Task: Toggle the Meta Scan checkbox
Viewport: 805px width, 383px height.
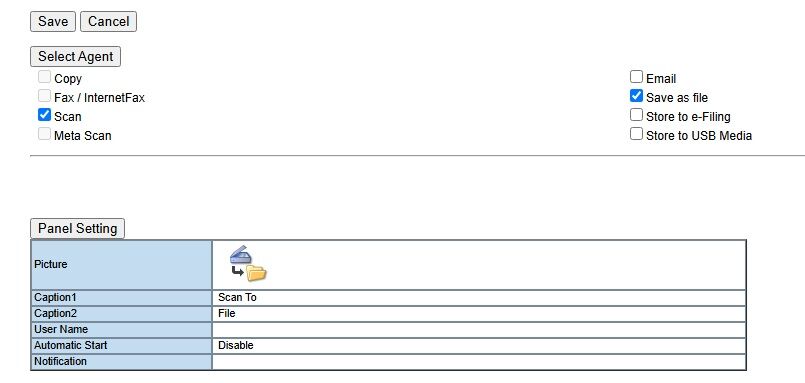Action: coord(45,134)
